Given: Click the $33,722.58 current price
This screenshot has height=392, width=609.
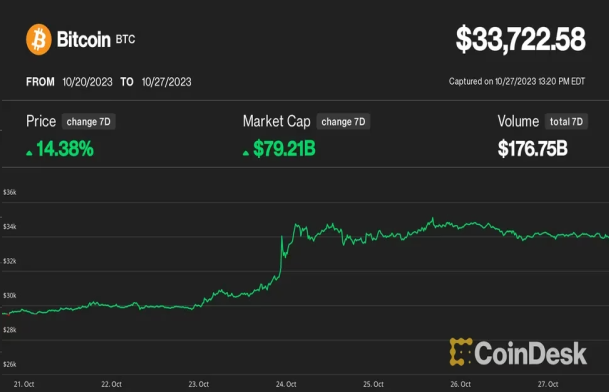Looking at the screenshot, I should point(520,39).
